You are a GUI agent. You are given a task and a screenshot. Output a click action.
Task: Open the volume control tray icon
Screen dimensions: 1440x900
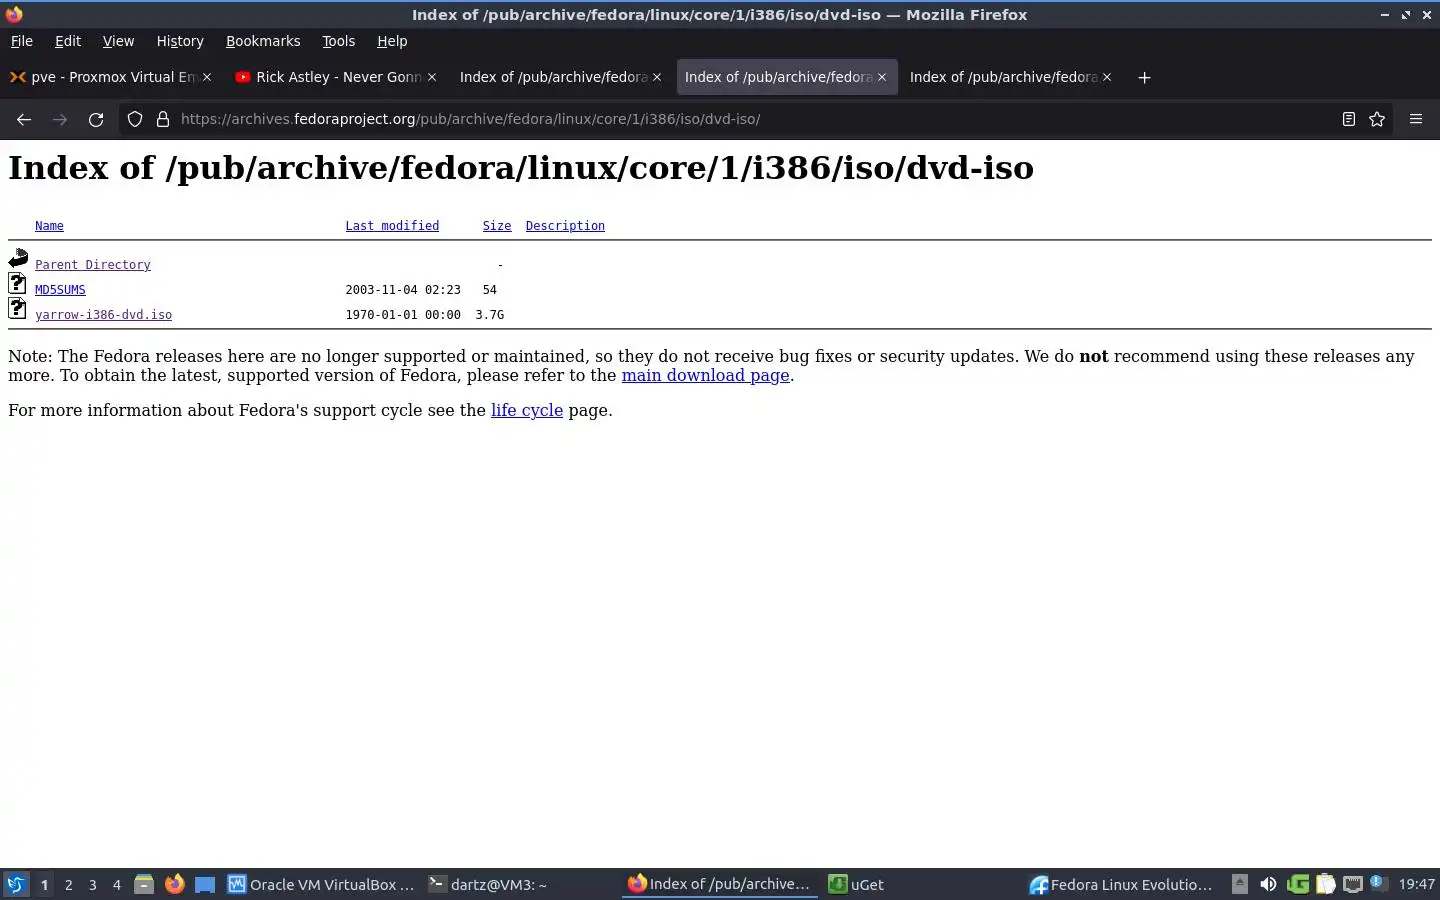pos(1268,884)
